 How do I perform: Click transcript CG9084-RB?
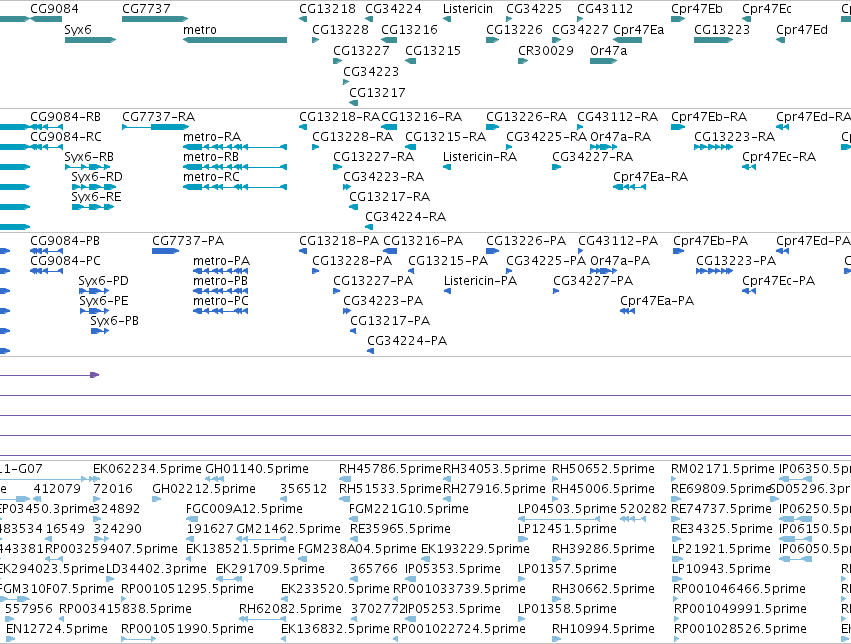point(47,127)
